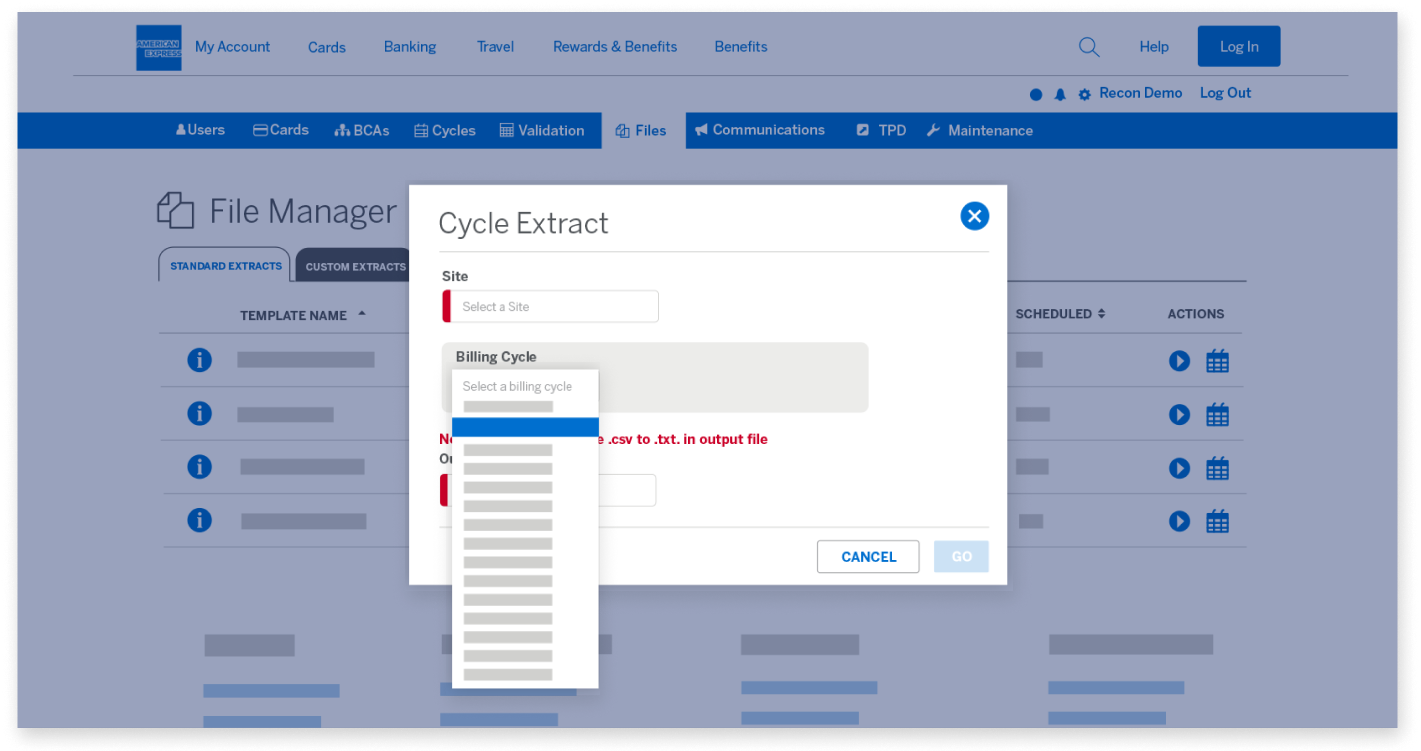Open the search magnifier icon
Viewport: 1421px width, 751px height.
(x=1089, y=47)
